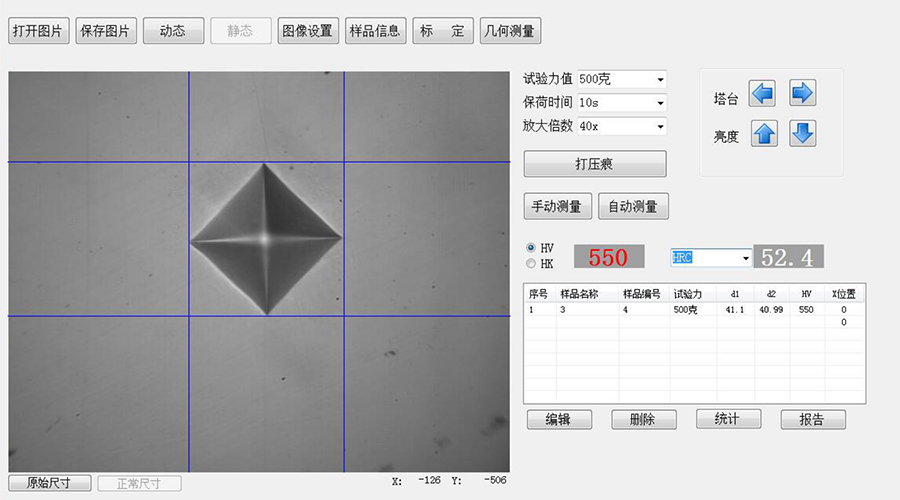The height and width of the screenshot is (500, 900).
Task: Open 样品信息 sample information
Action: [x=375, y=30]
